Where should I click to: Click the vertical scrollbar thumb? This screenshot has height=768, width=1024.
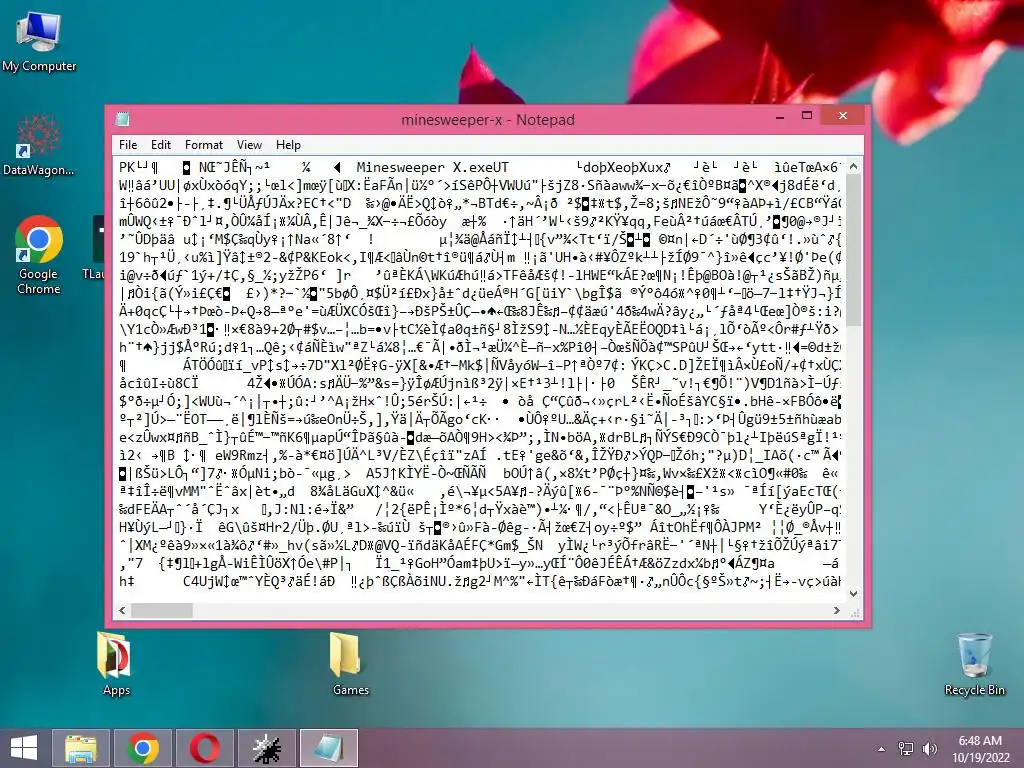click(x=854, y=250)
